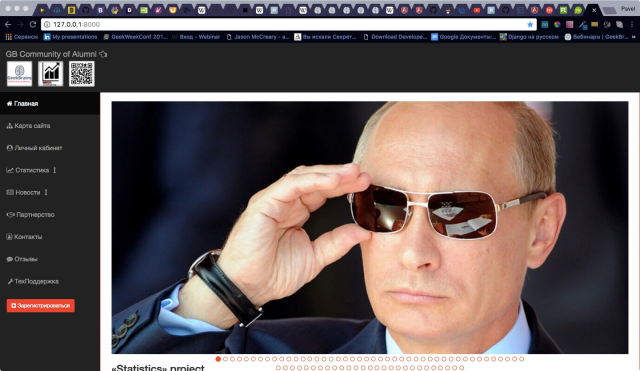Select the carousel dot right after the red one
The height and width of the screenshot is (371, 640).
(225, 359)
